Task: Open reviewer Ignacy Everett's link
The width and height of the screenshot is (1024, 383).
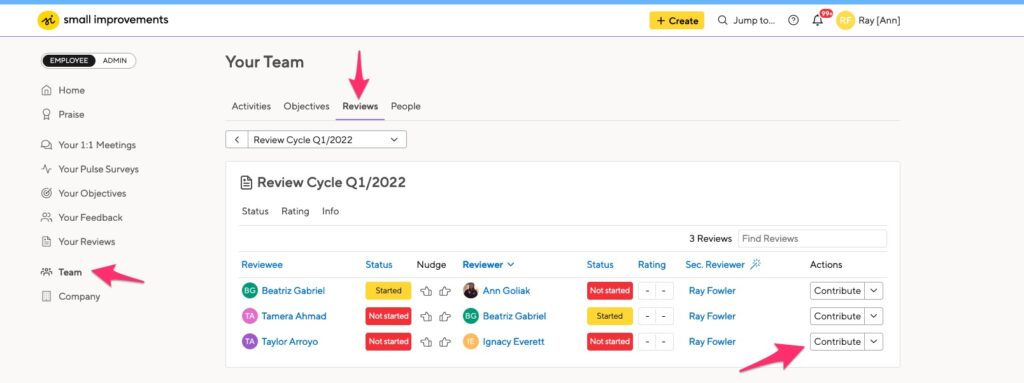Action: [x=513, y=342]
